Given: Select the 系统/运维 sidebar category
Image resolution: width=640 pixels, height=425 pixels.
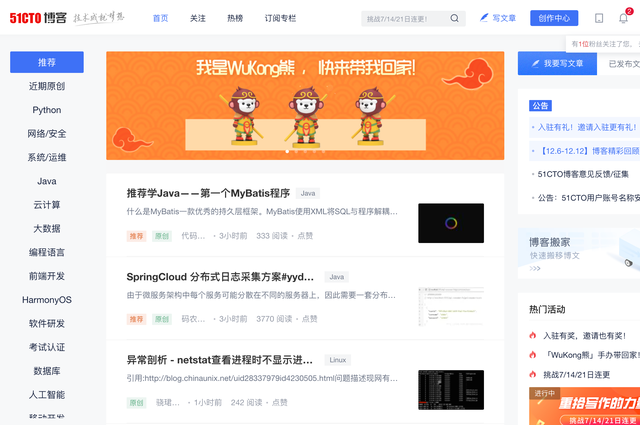Looking at the screenshot, I should 47,157.
